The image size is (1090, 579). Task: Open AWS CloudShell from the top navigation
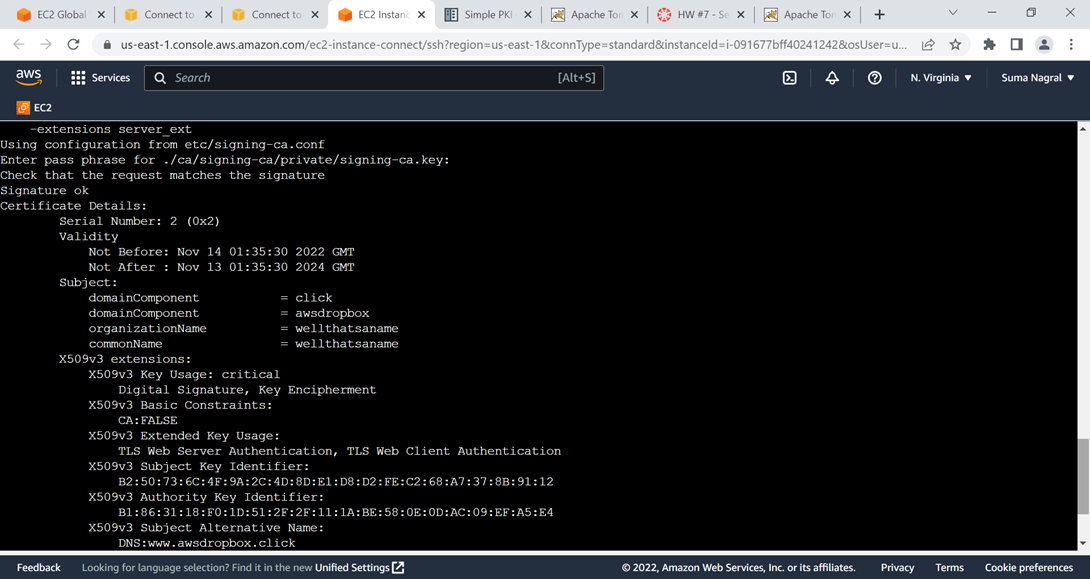pyautogui.click(x=791, y=77)
